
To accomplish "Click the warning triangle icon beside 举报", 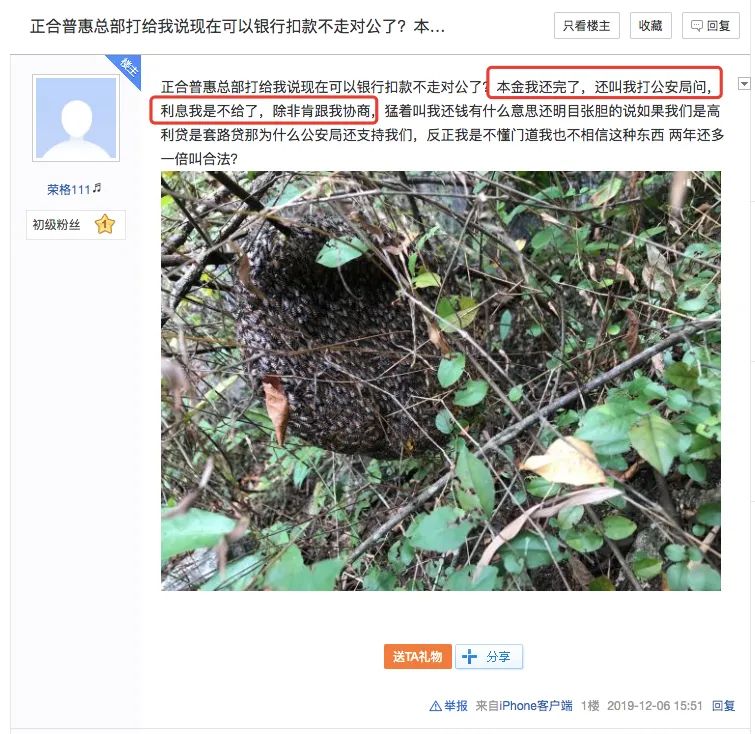I will (435, 706).
